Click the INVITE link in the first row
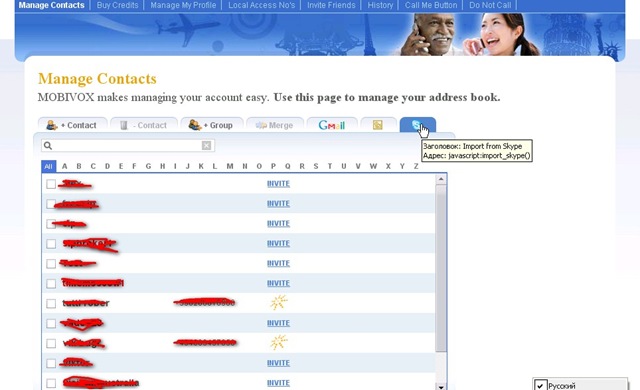Image resolution: width=640 pixels, height=390 pixels. 278,184
